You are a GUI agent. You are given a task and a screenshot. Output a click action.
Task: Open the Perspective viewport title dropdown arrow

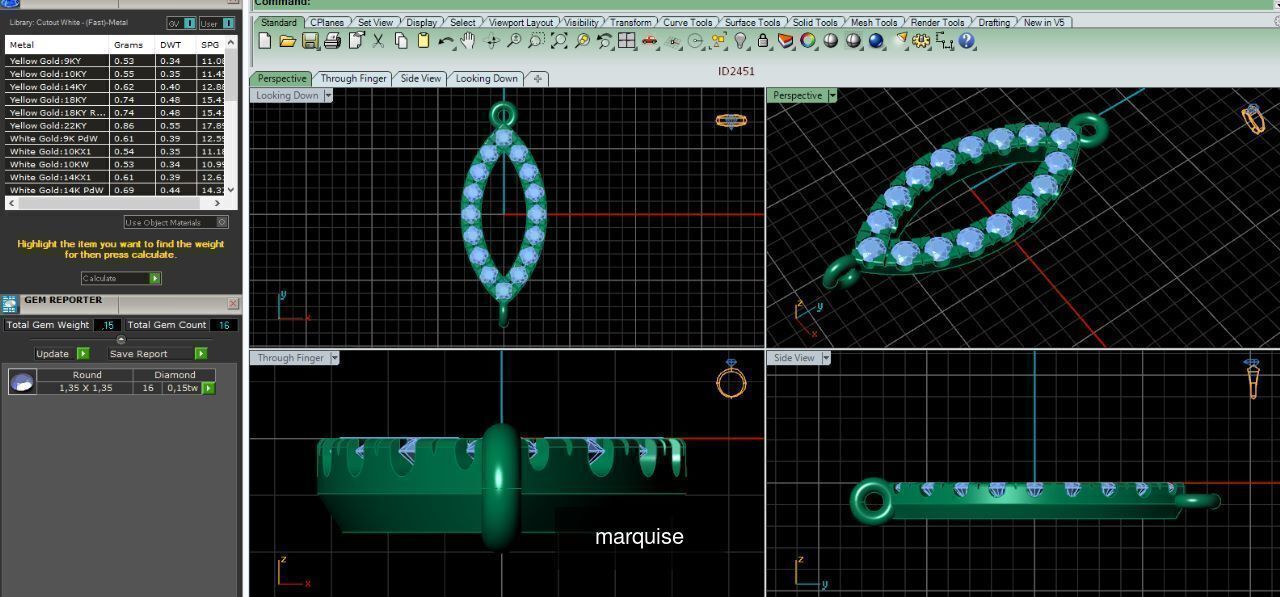(x=832, y=96)
